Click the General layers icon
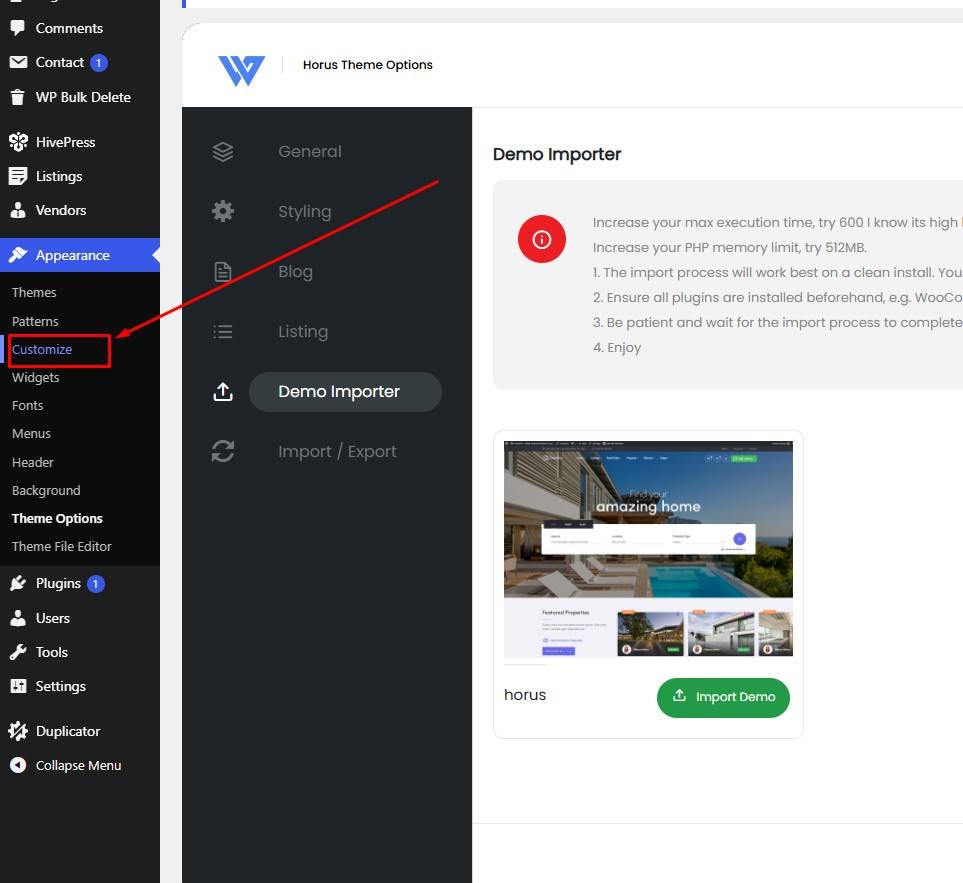Image resolution: width=963 pixels, height=883 pixels. [x=222, y=152]
